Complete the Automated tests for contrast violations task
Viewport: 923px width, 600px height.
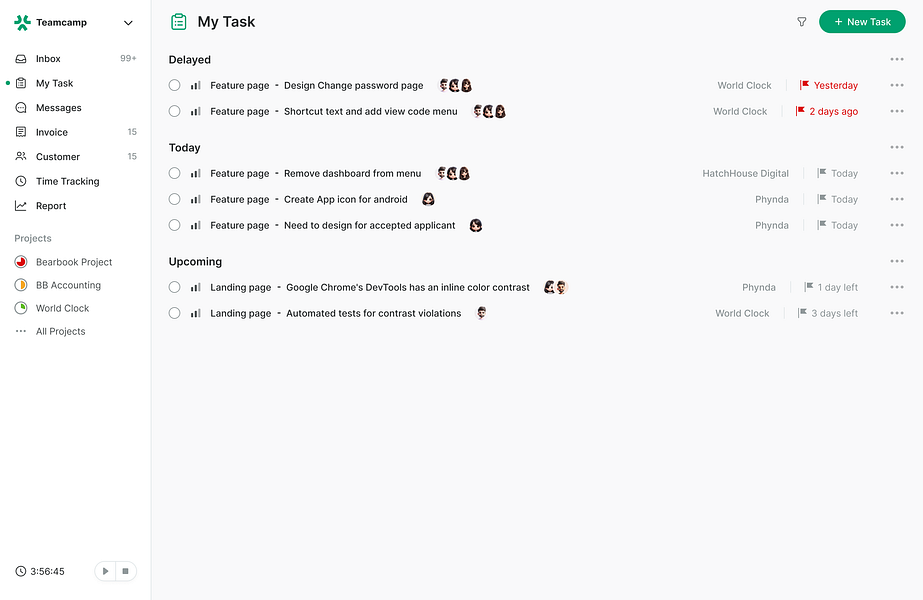174,313
